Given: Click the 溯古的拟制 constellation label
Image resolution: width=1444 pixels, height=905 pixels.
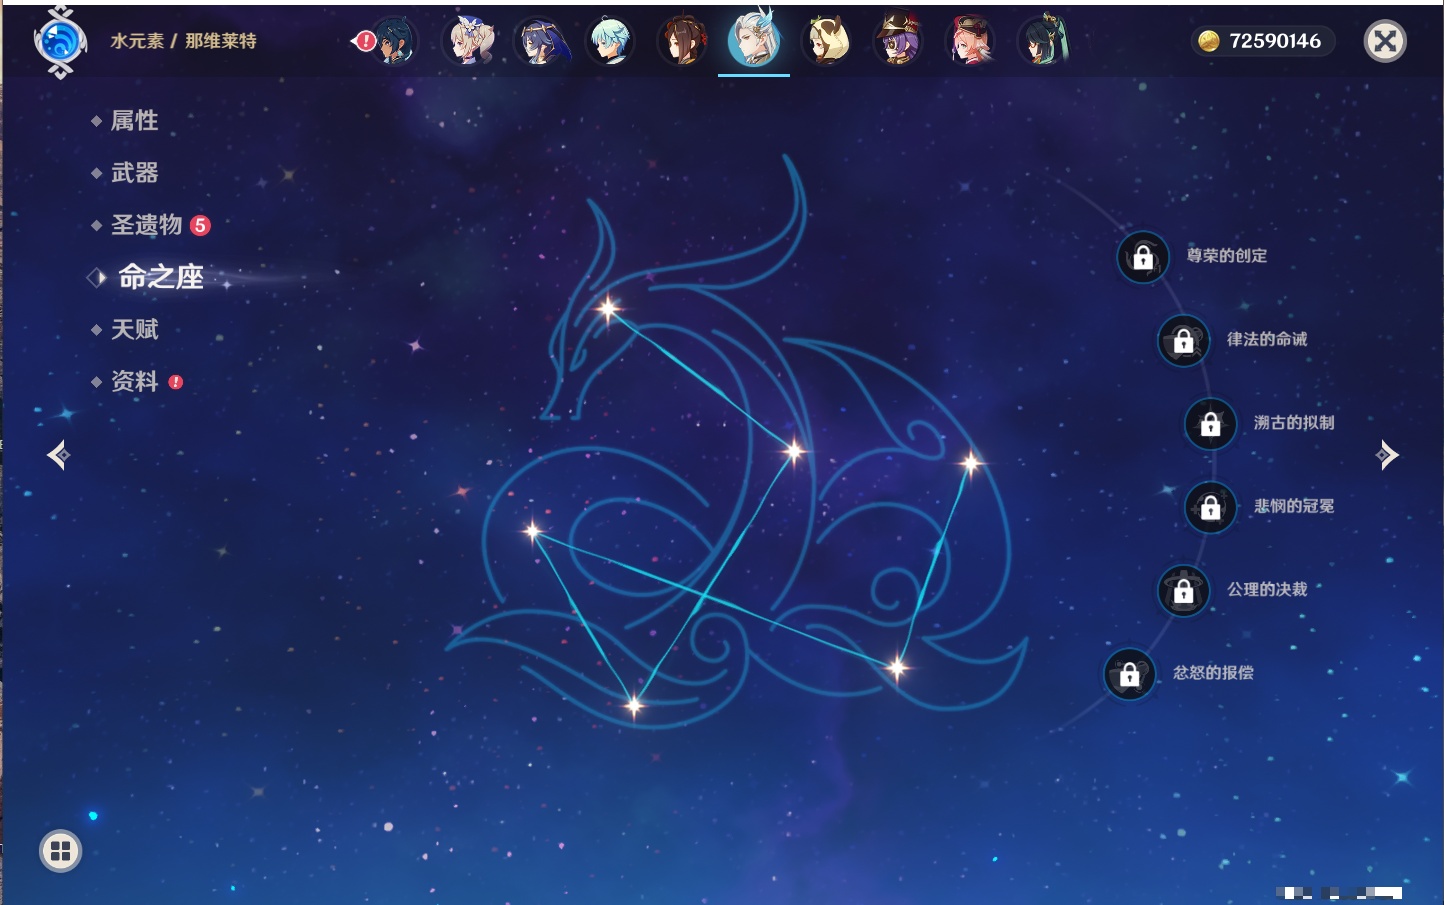Looking at the screenshot, I should click(1294, 422).
